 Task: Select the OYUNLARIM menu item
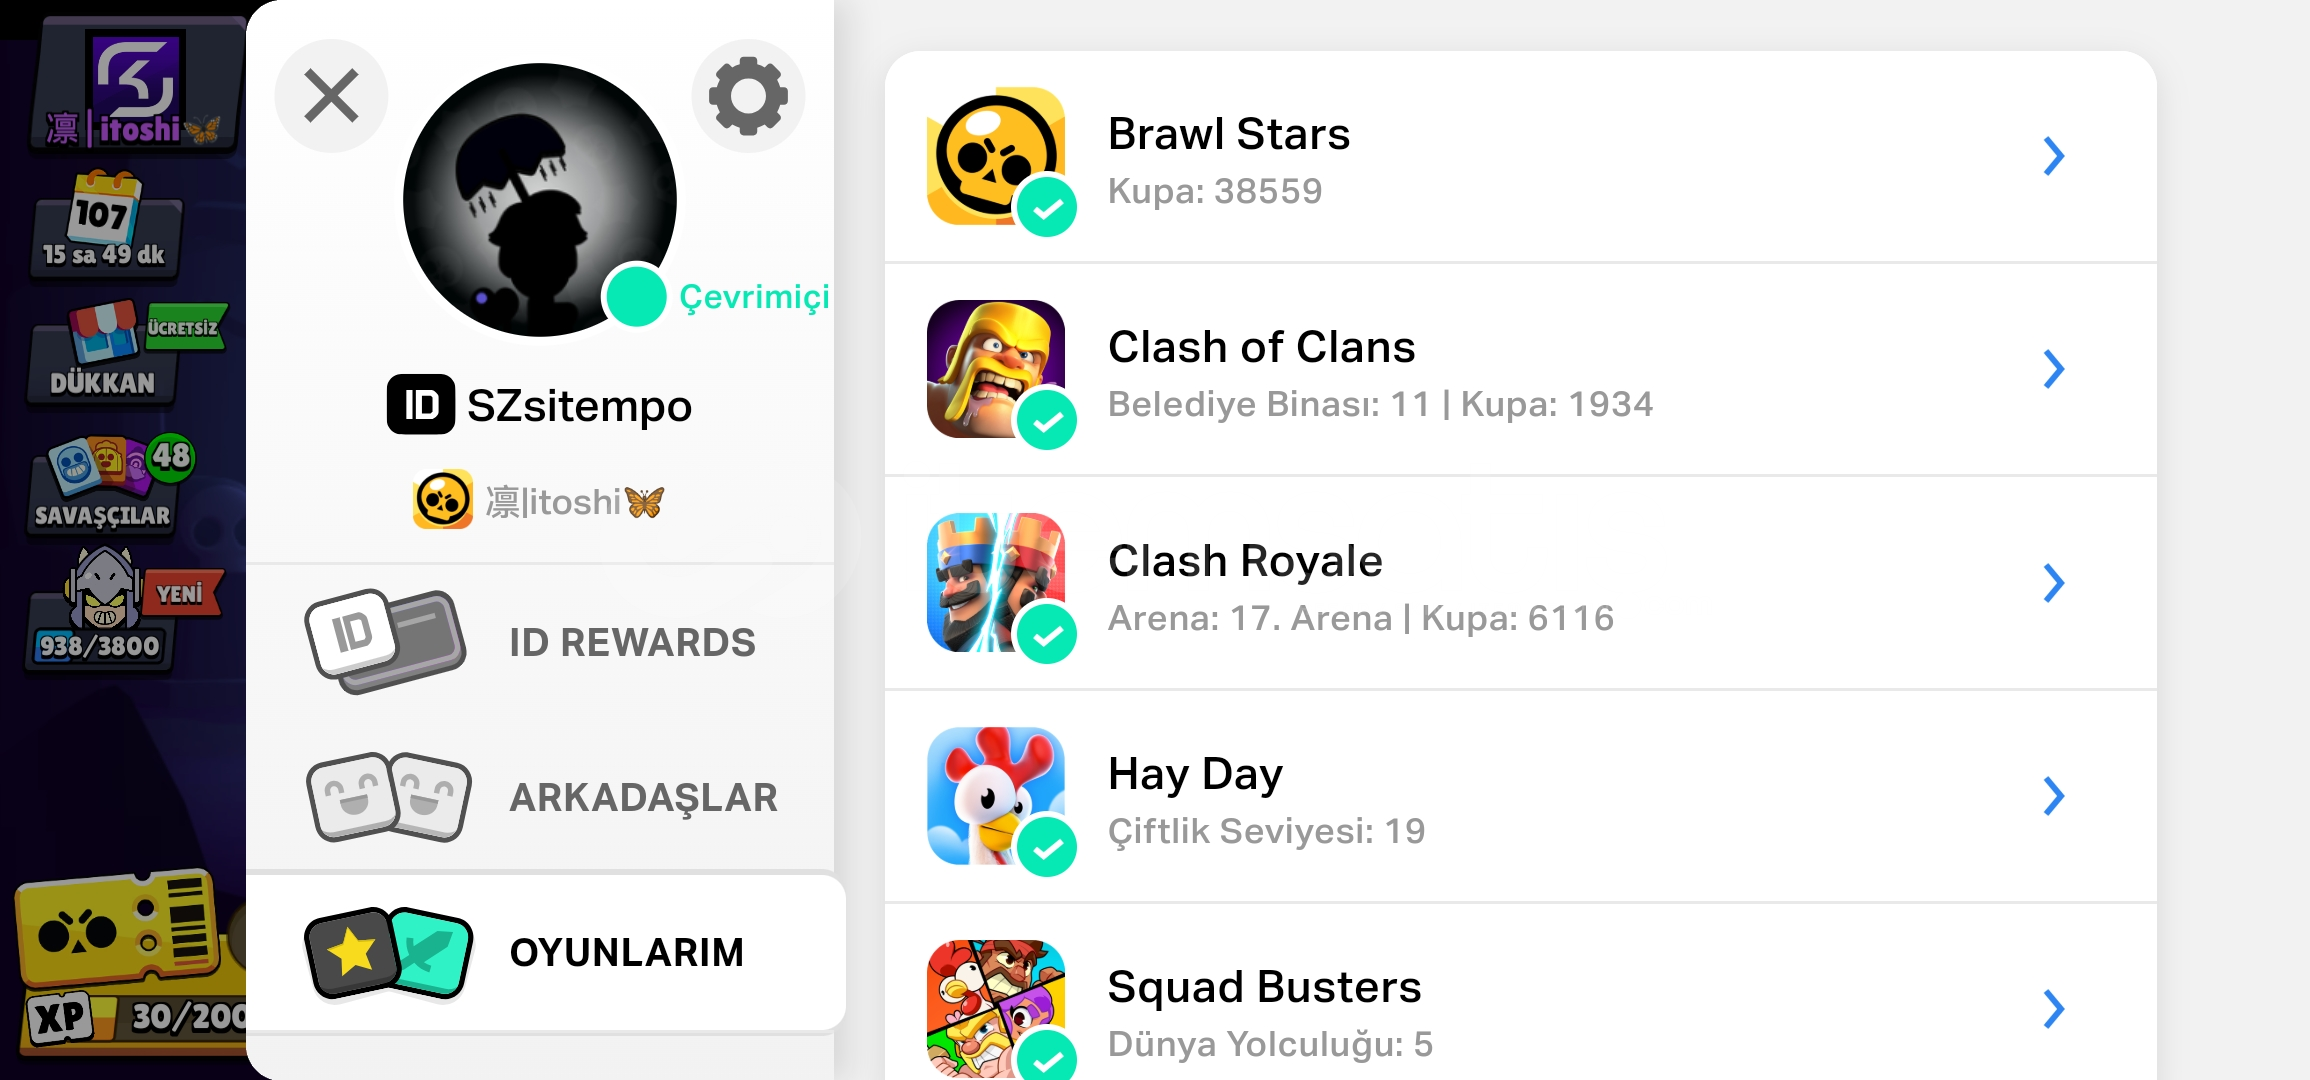(546, 952)
